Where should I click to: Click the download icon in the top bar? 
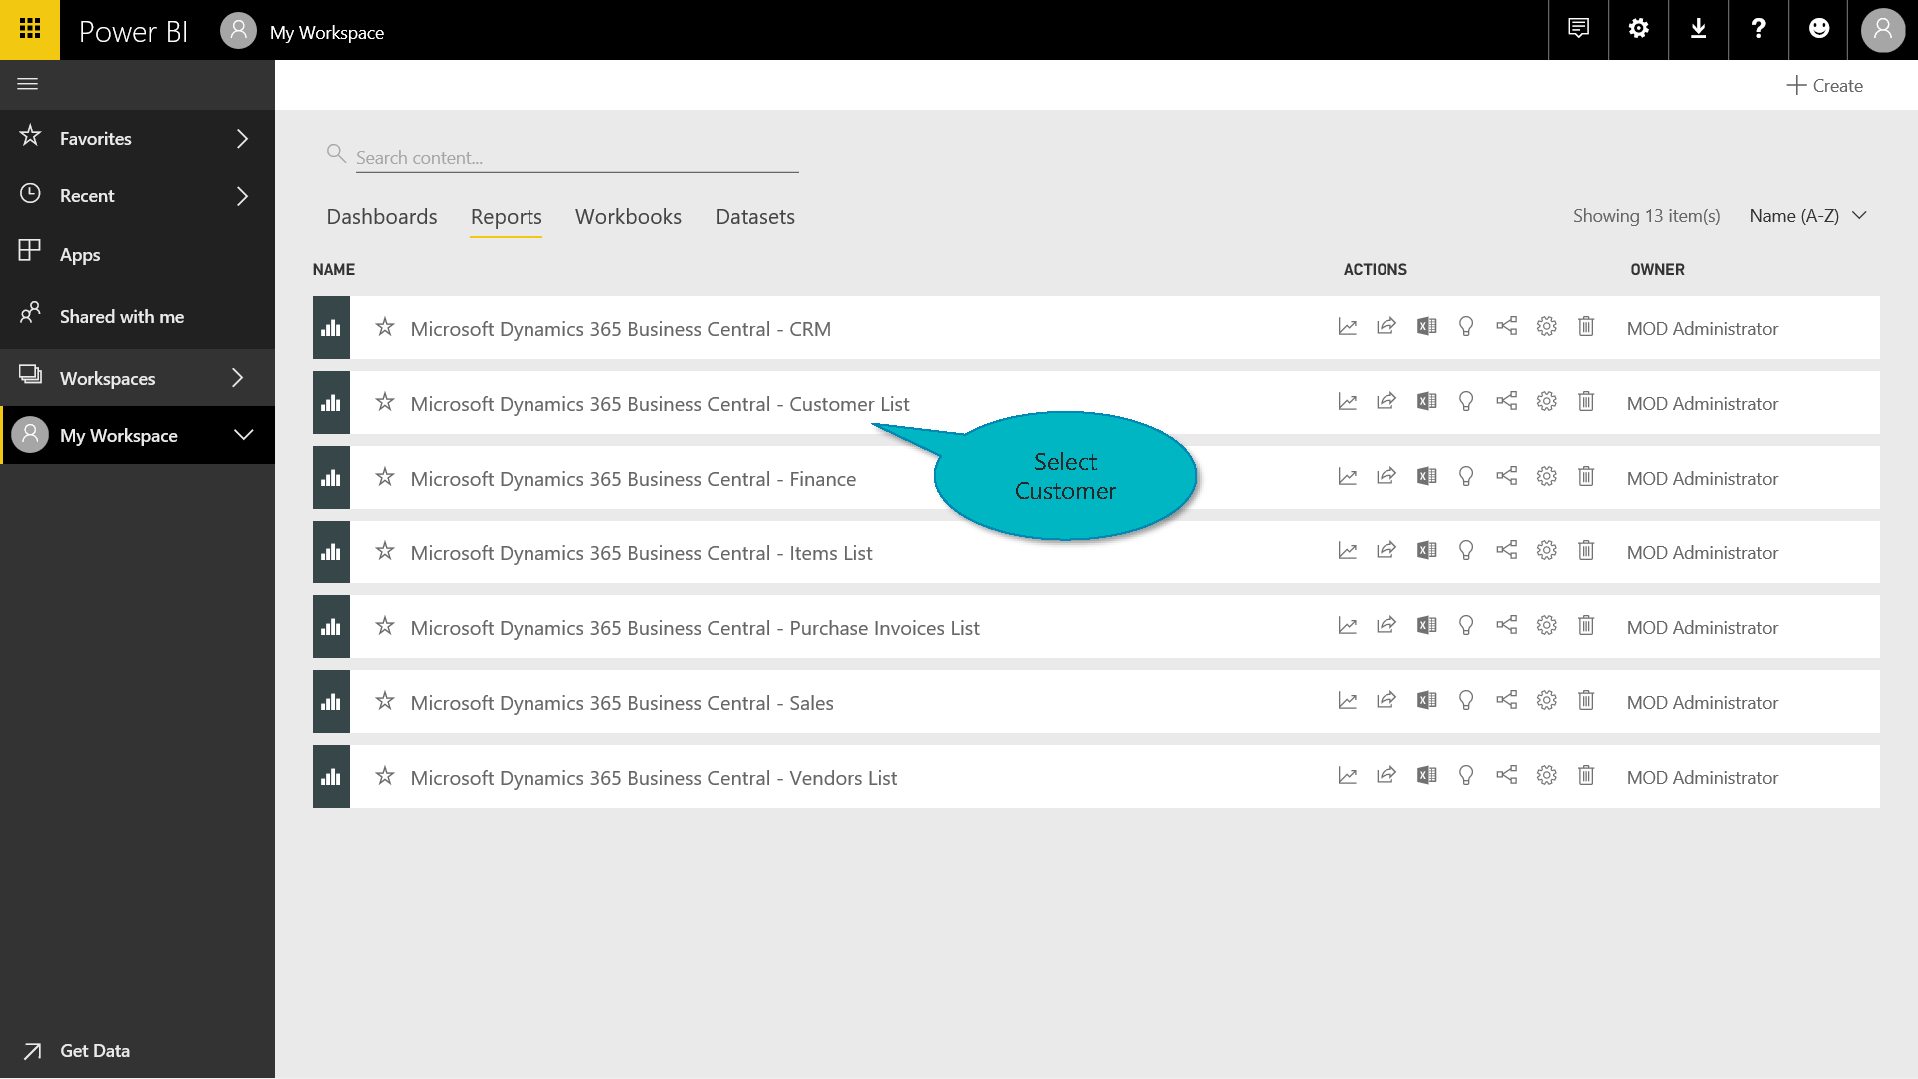(x=1698, y=29)
